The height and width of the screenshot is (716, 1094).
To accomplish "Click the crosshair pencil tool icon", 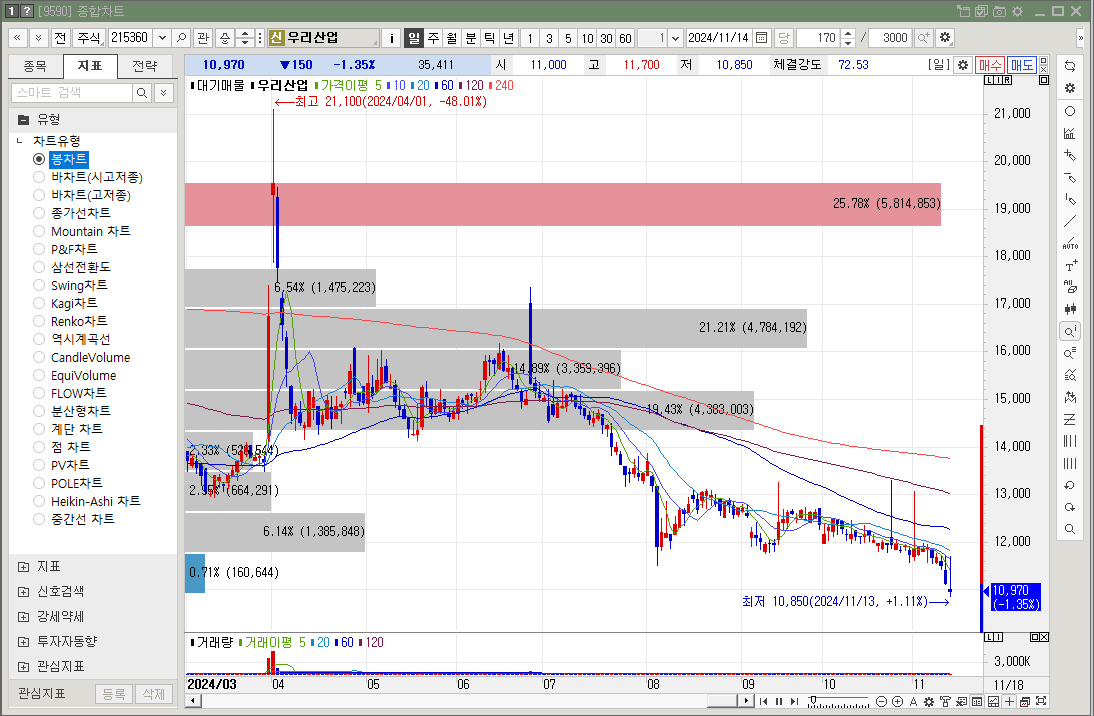I will [x=1070, y=155].
